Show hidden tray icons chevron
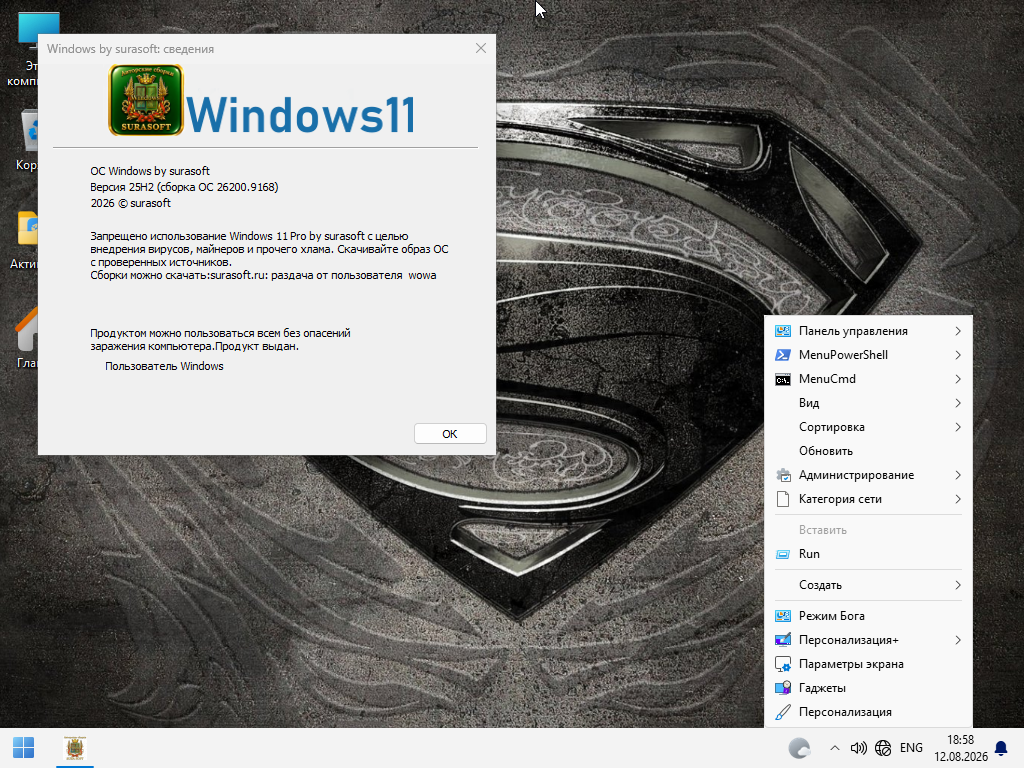1024x768 pixels. (x=835, y=748)
